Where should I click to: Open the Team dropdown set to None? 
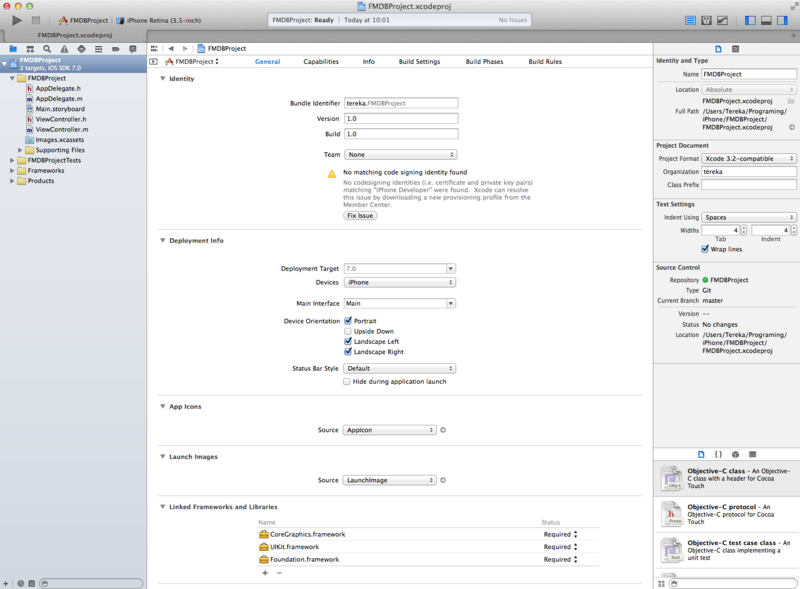[401, 155]
